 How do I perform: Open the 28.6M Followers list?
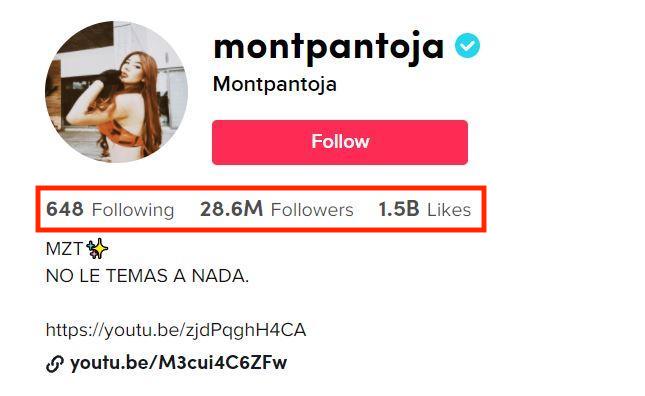[x=277, y=209]
